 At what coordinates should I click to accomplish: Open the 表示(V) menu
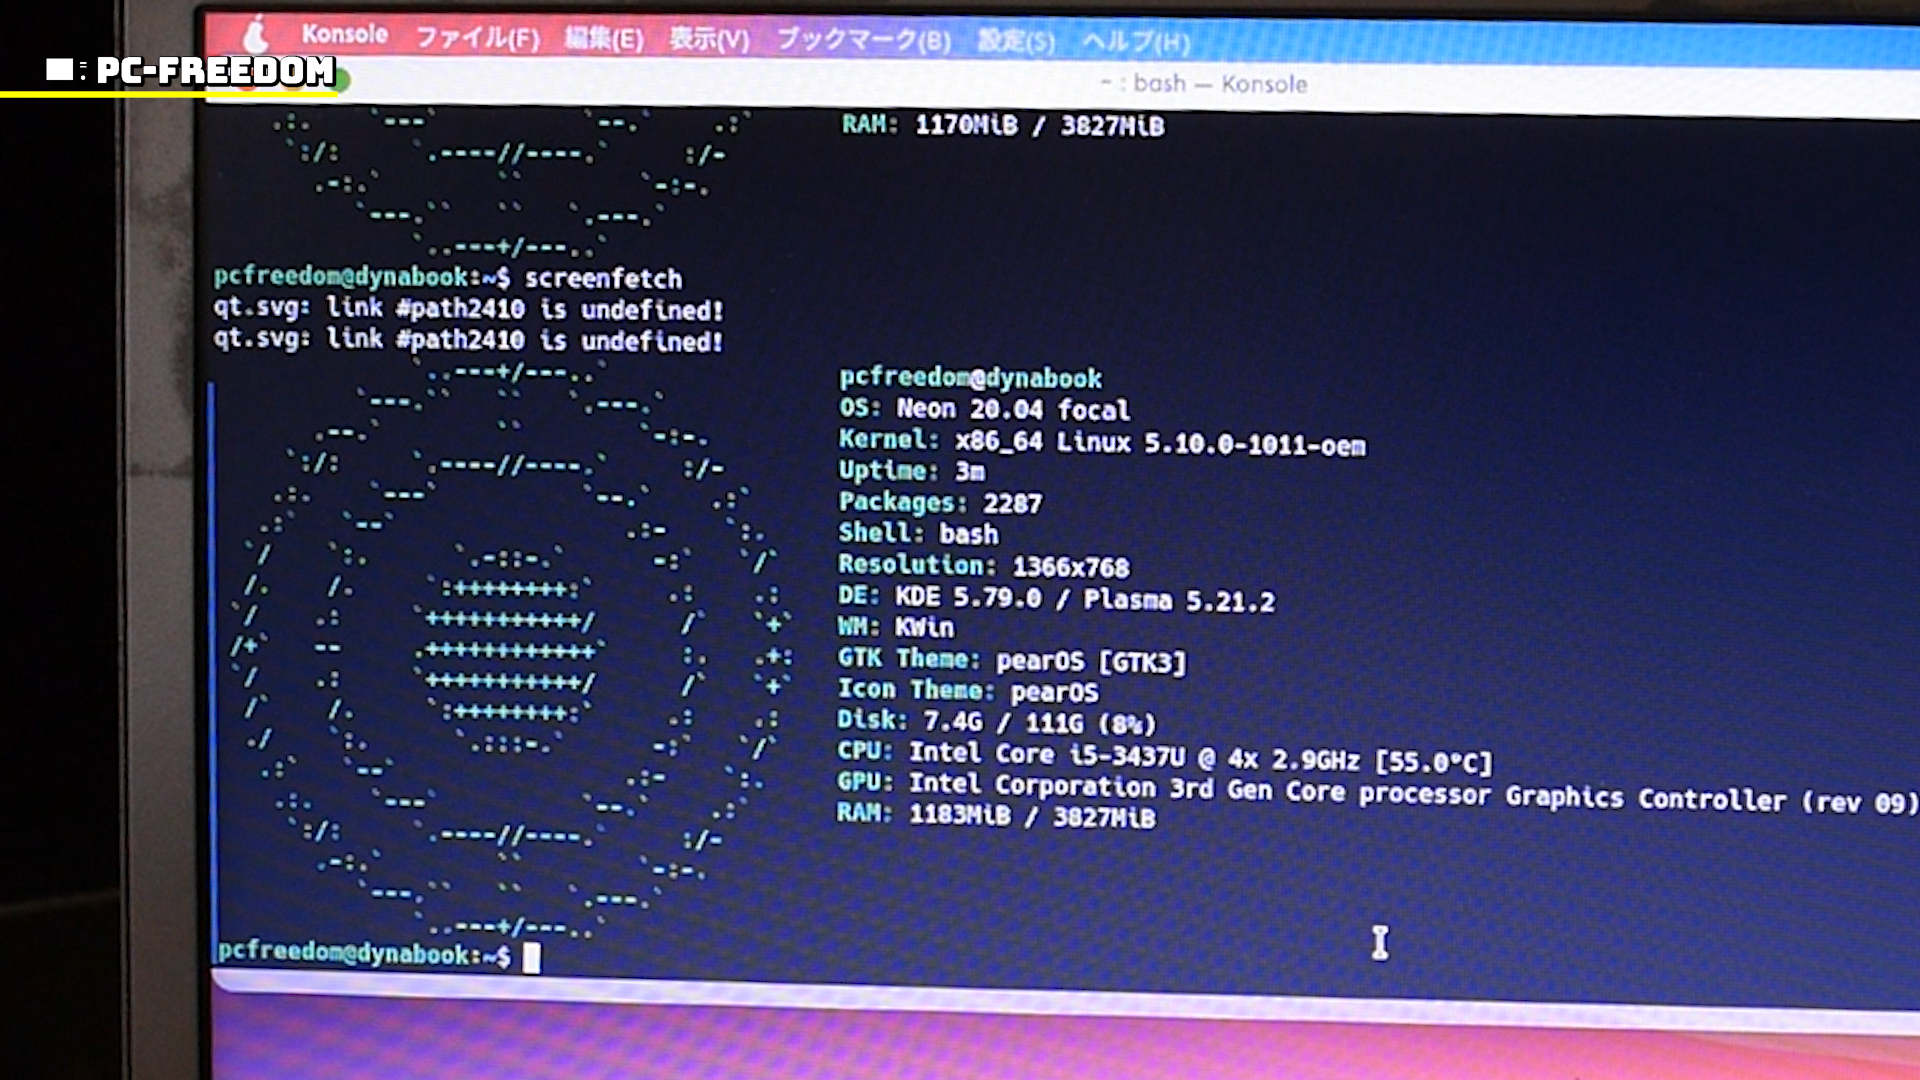[x=708, y=40]
